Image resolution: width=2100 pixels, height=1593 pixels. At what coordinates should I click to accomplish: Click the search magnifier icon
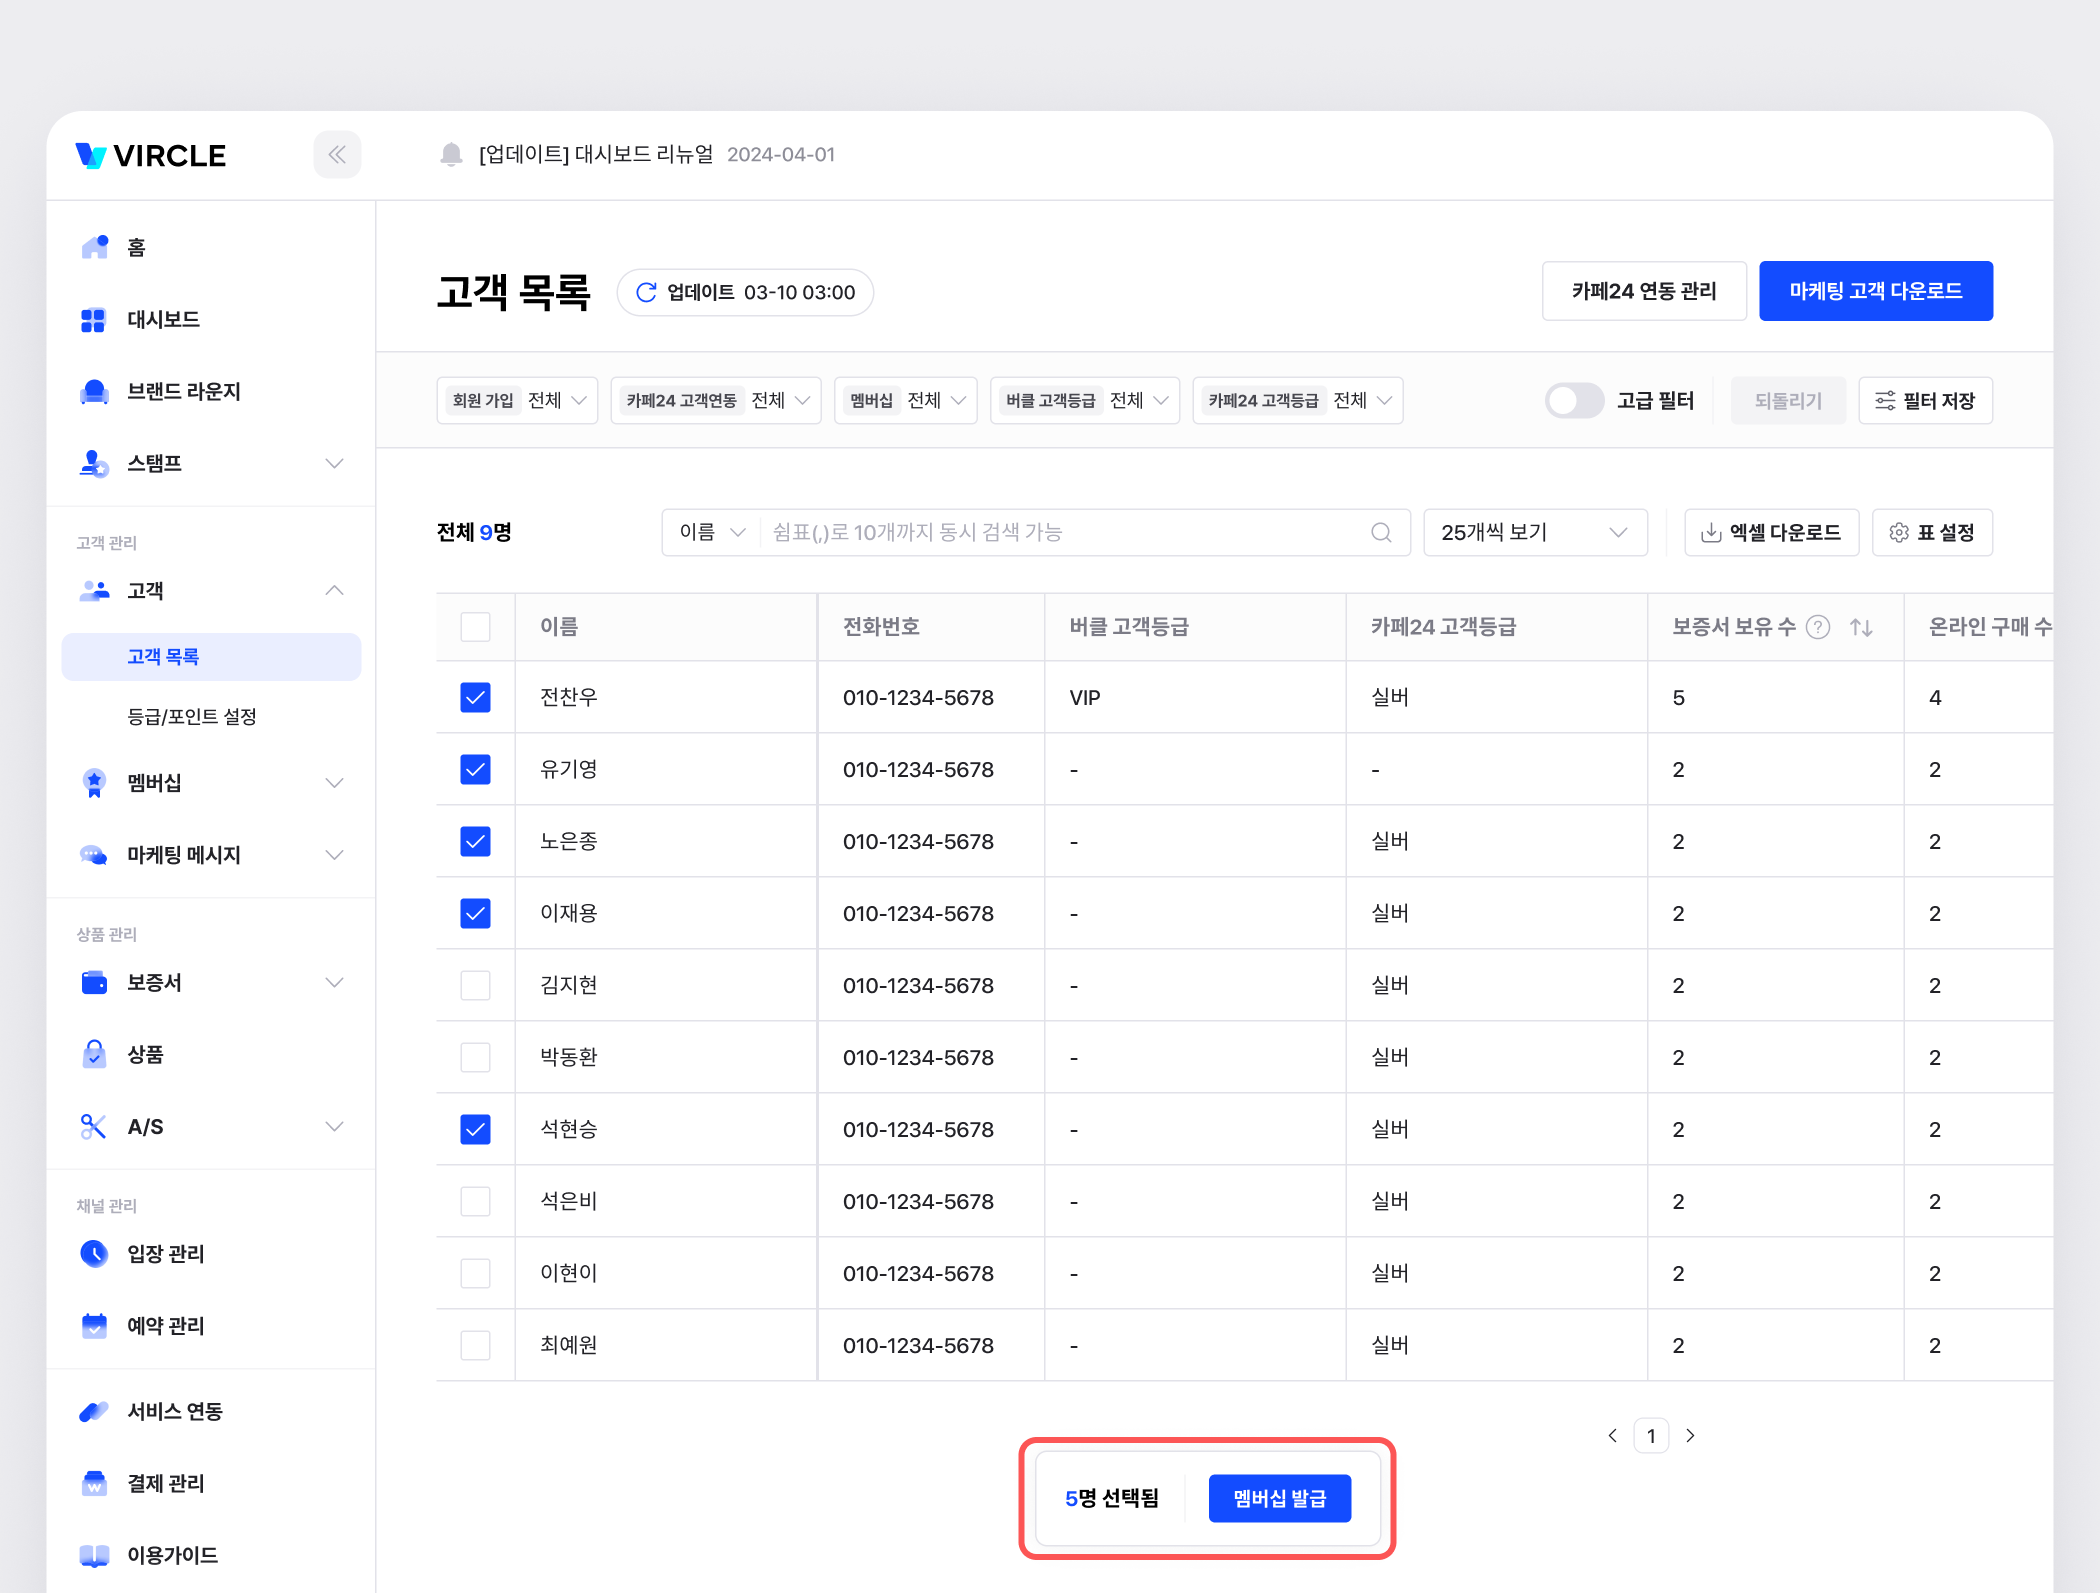tap(1381, 532)
